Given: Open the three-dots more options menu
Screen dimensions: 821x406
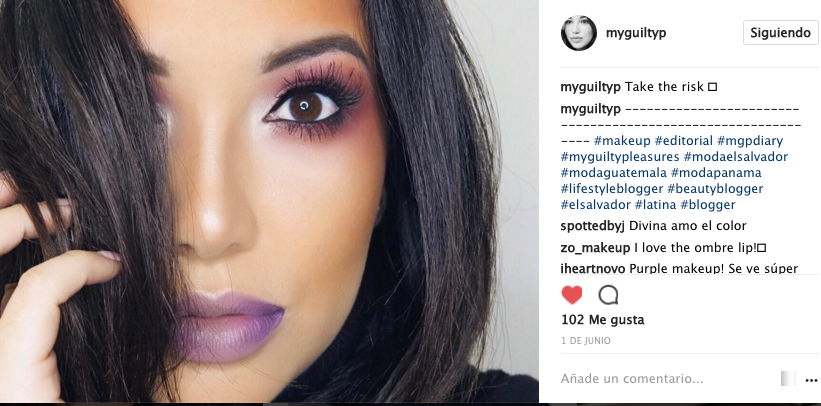Looking at the screenshot, I should click(811, 380).
